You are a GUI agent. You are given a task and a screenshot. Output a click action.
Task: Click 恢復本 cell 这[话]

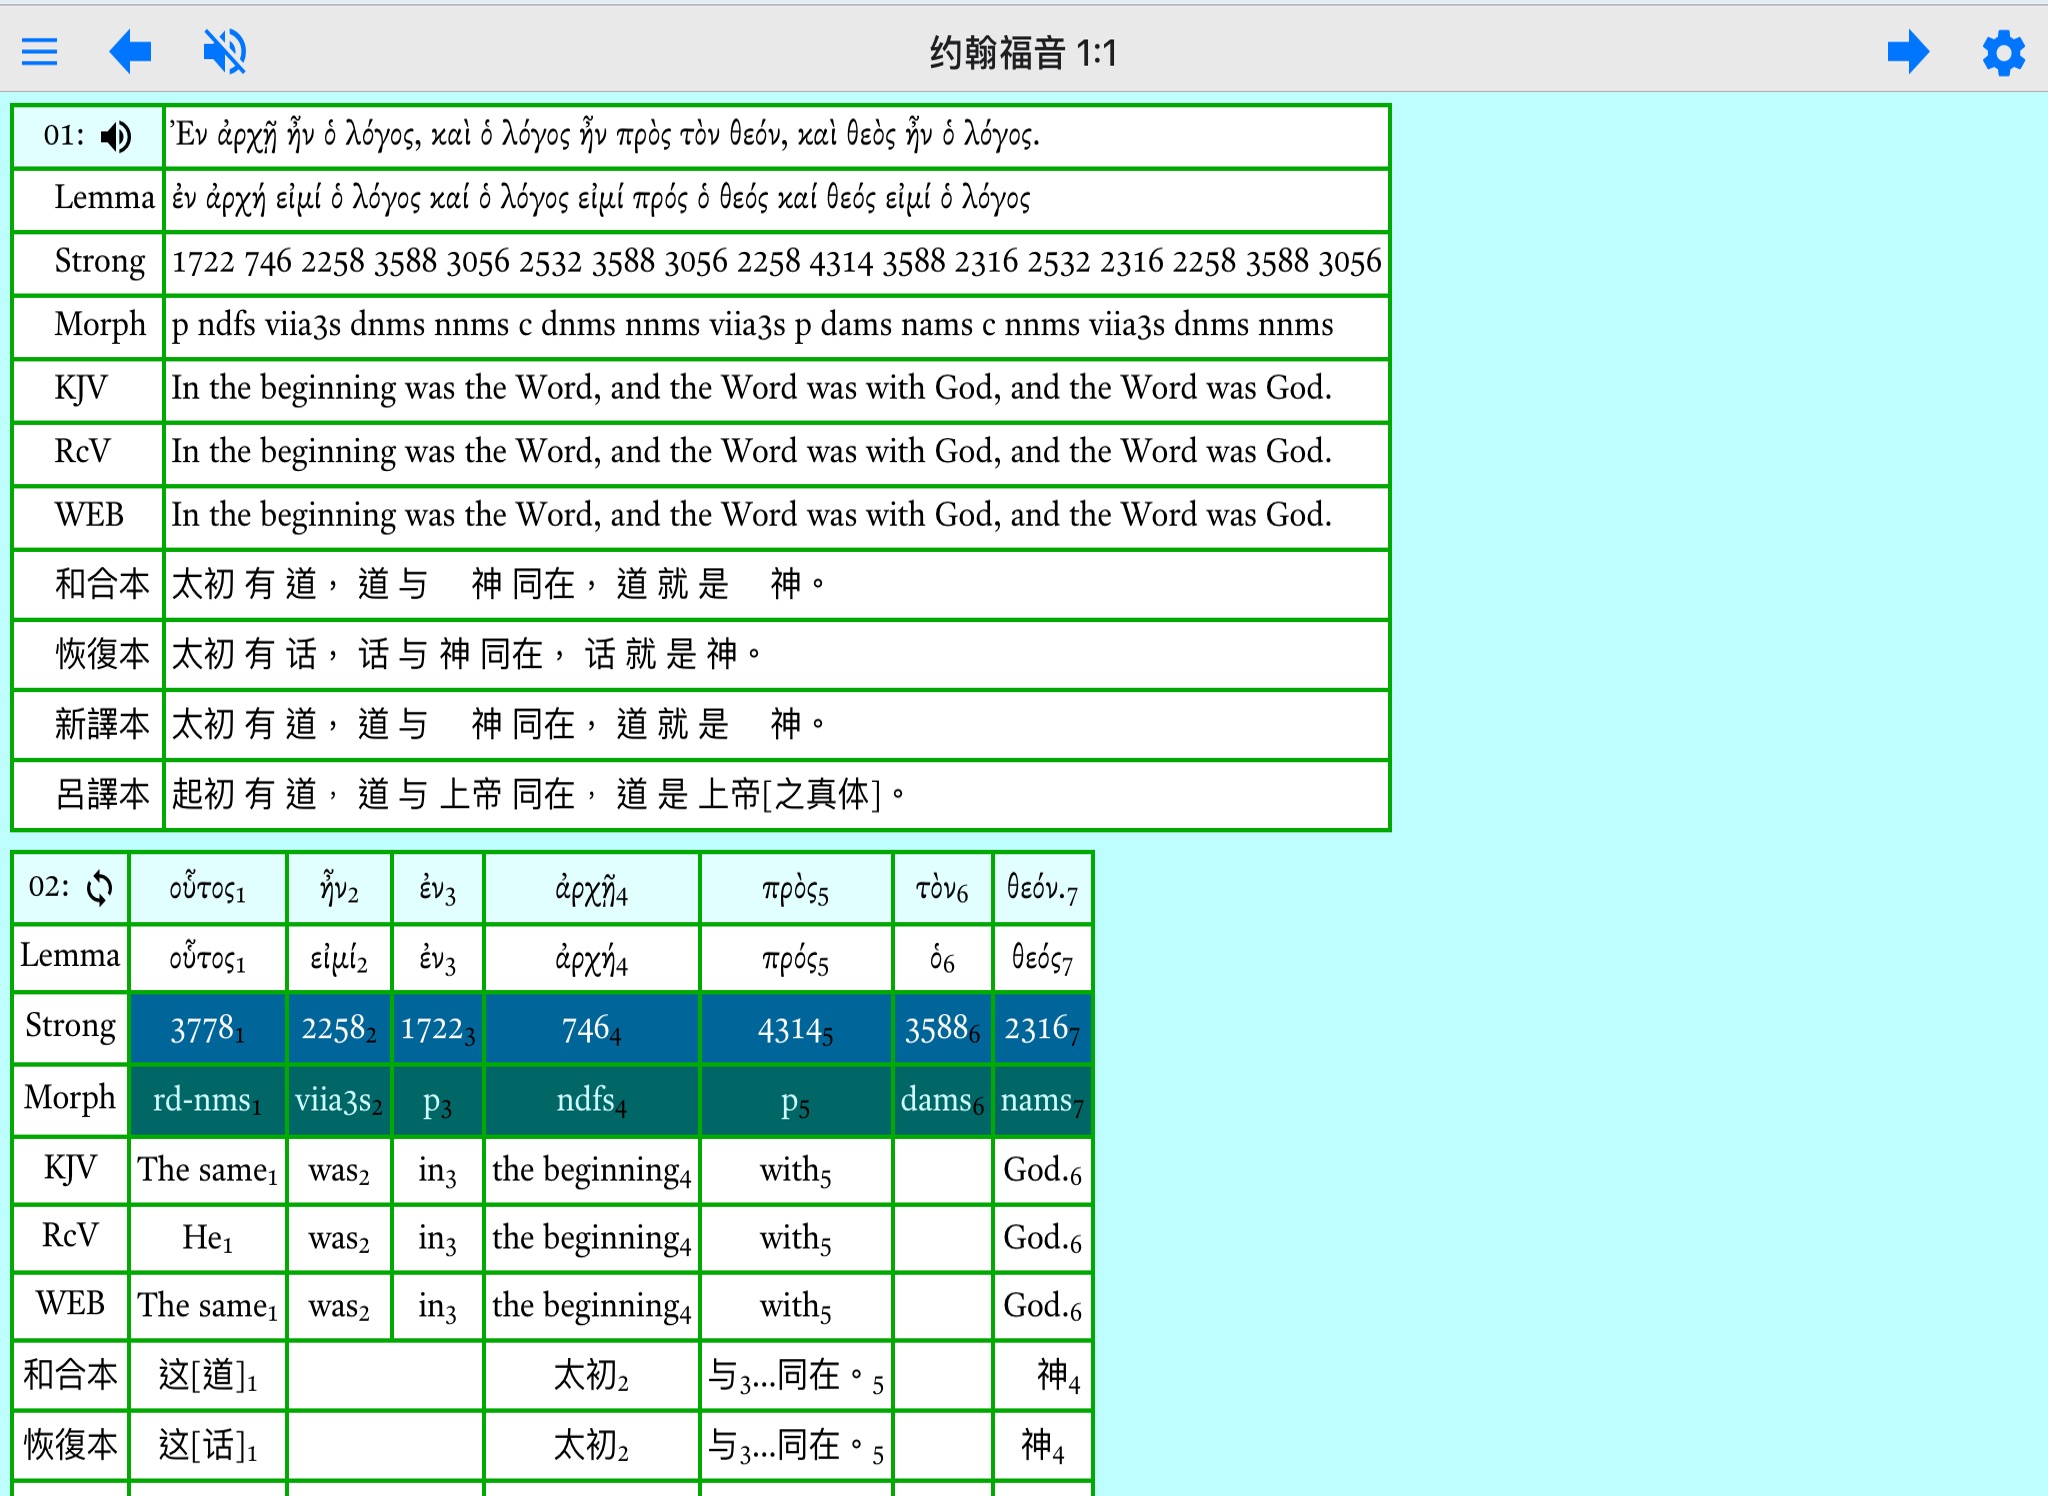(x=208, y=1446)
